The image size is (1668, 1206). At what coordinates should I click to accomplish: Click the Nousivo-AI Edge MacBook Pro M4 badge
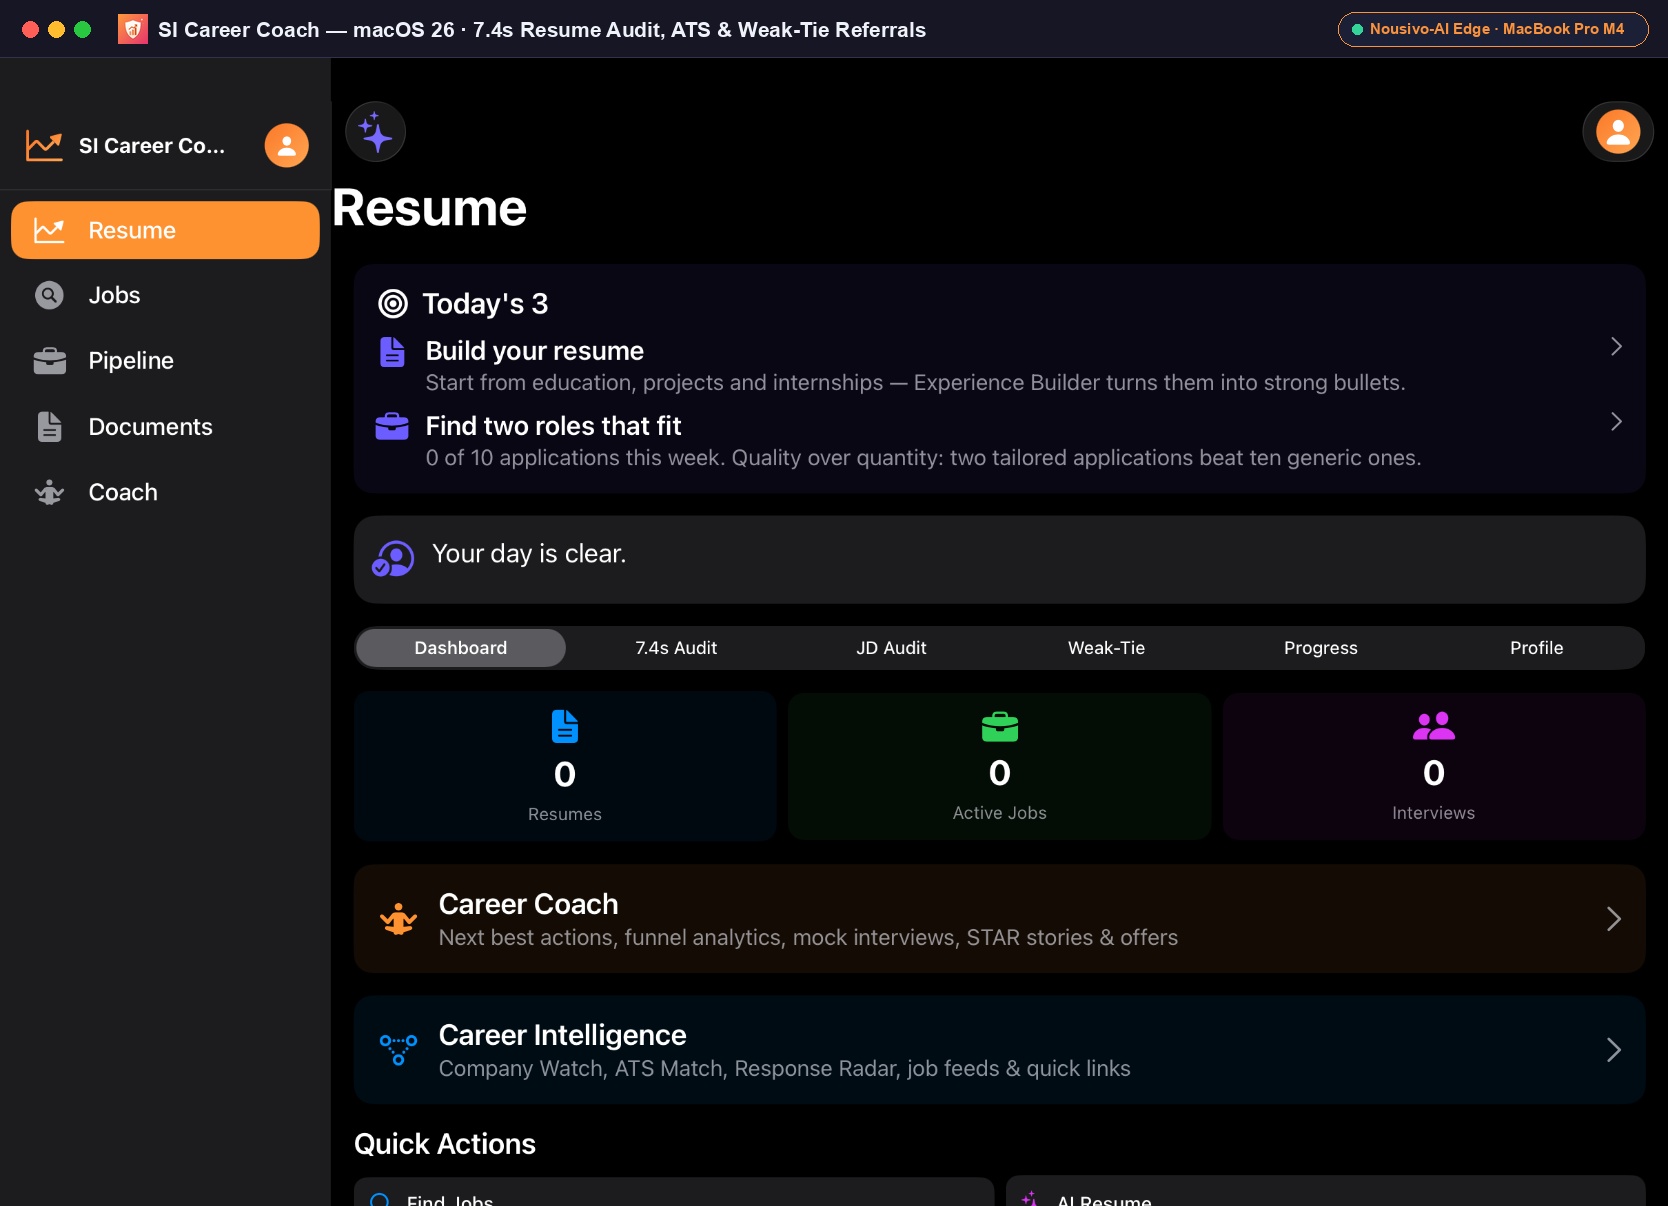coord(1493,29)
